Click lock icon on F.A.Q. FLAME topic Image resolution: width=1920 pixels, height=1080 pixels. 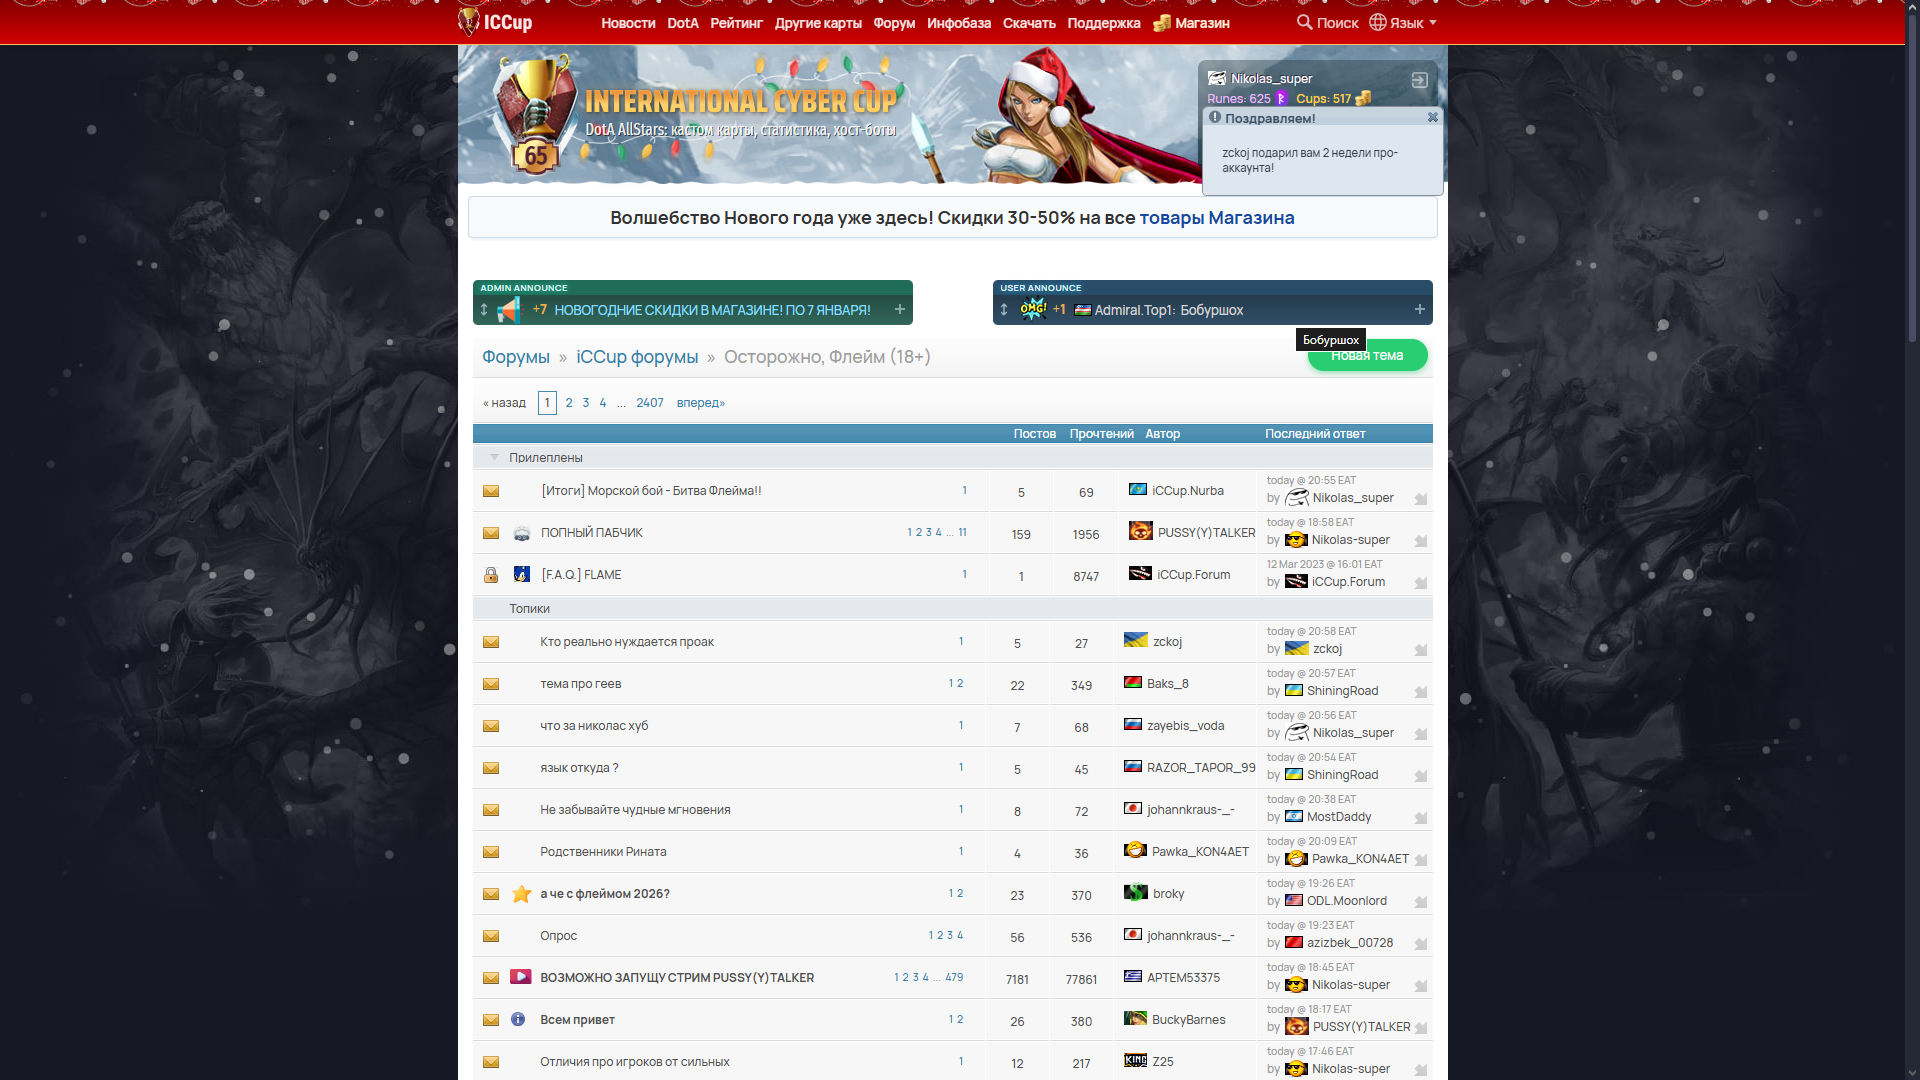pyautogui.click(x=491, y=575)
